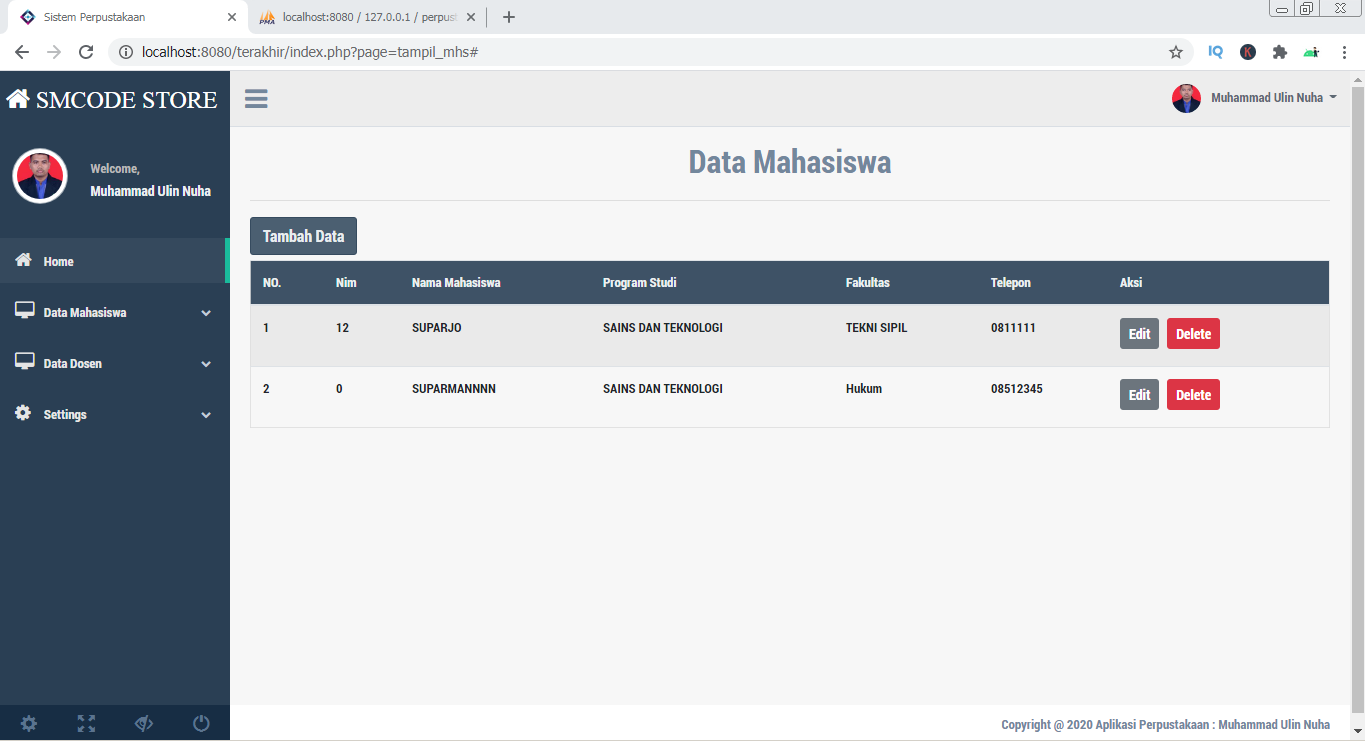Expand the Data Dosen submenu
1365x741 pixels.
coord(206,363)
